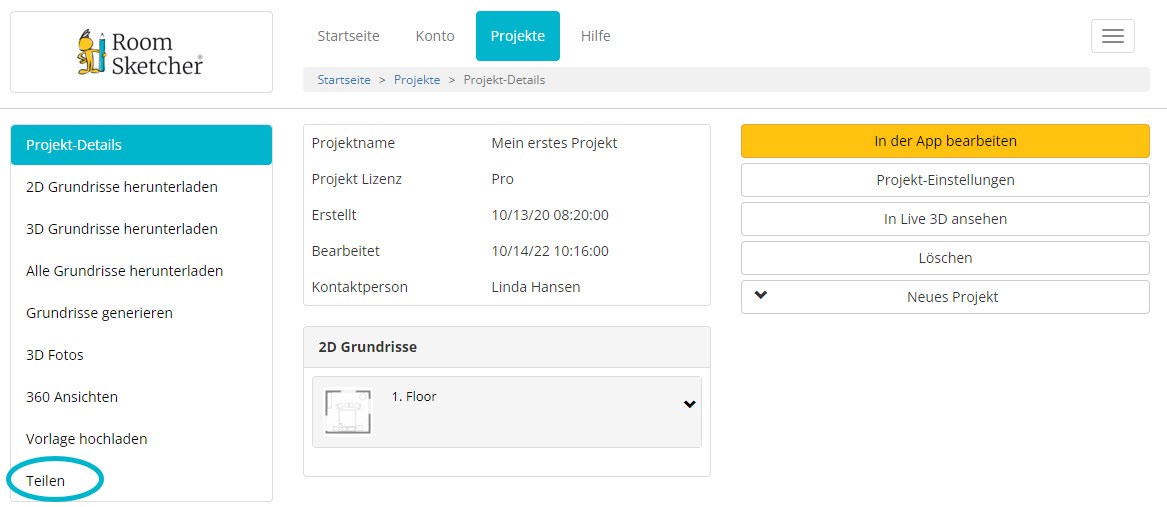Open the 1. Floor floor plan thumbnail
The image size is (1167, 507).
[x=348, y=412]
